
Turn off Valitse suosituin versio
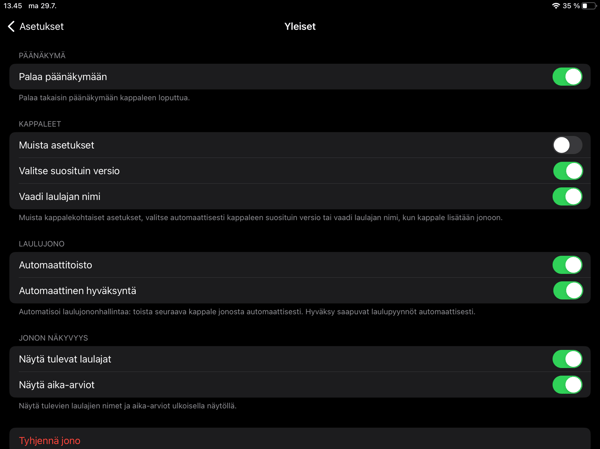pos(567,171)
